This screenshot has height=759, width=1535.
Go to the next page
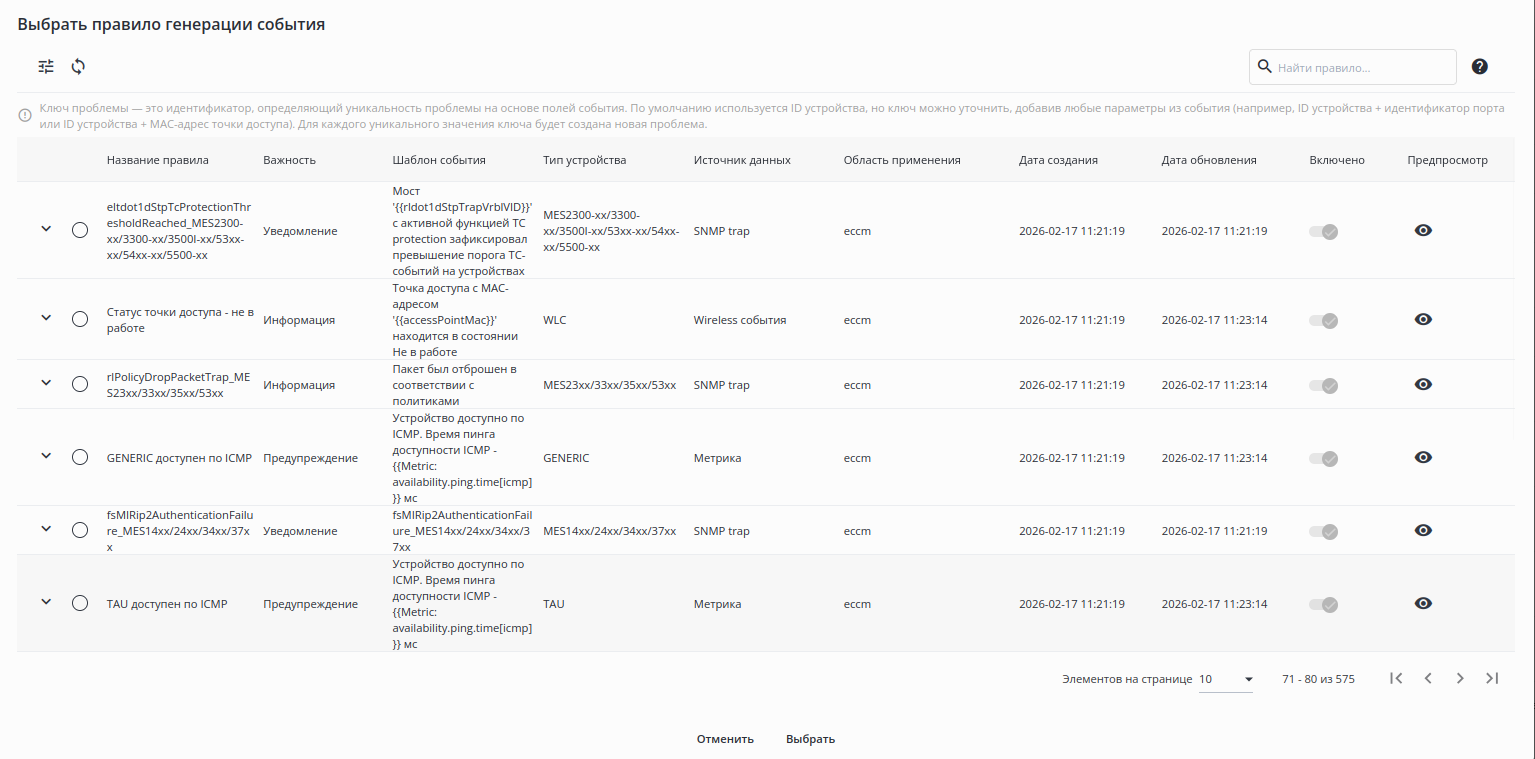coord(1460,678)
